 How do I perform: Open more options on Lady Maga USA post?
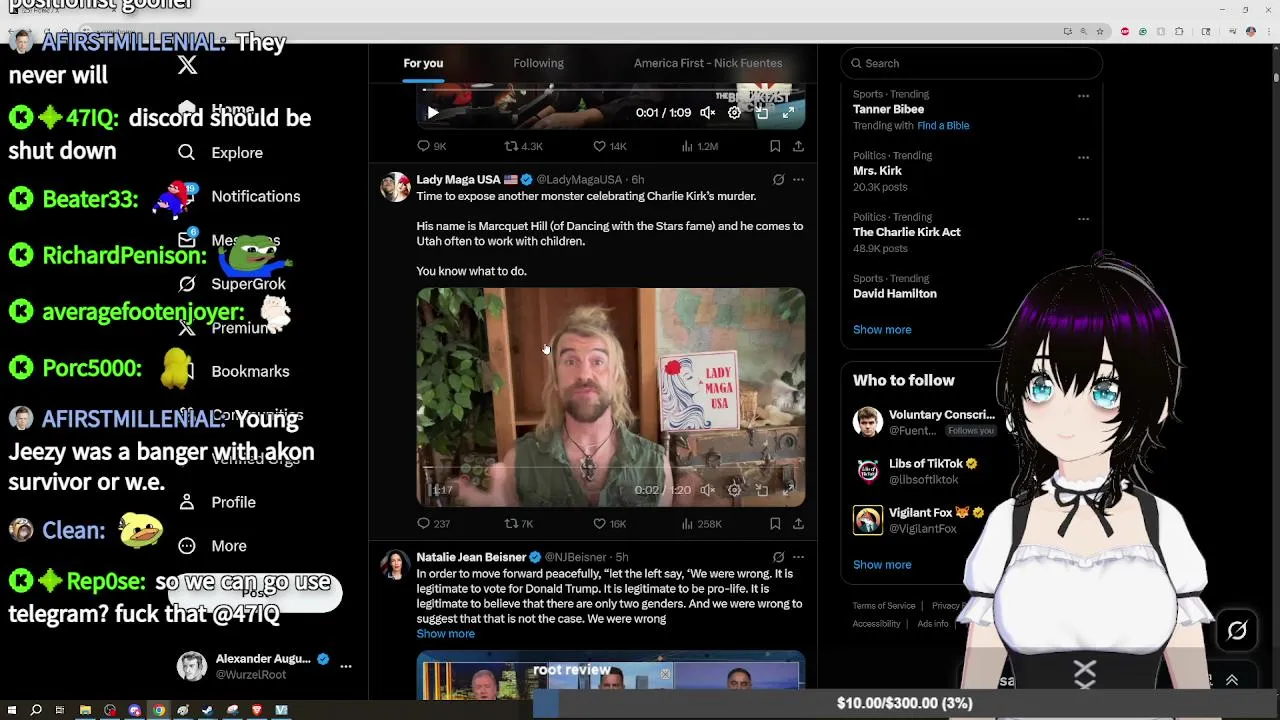click(x=798, y=180)
